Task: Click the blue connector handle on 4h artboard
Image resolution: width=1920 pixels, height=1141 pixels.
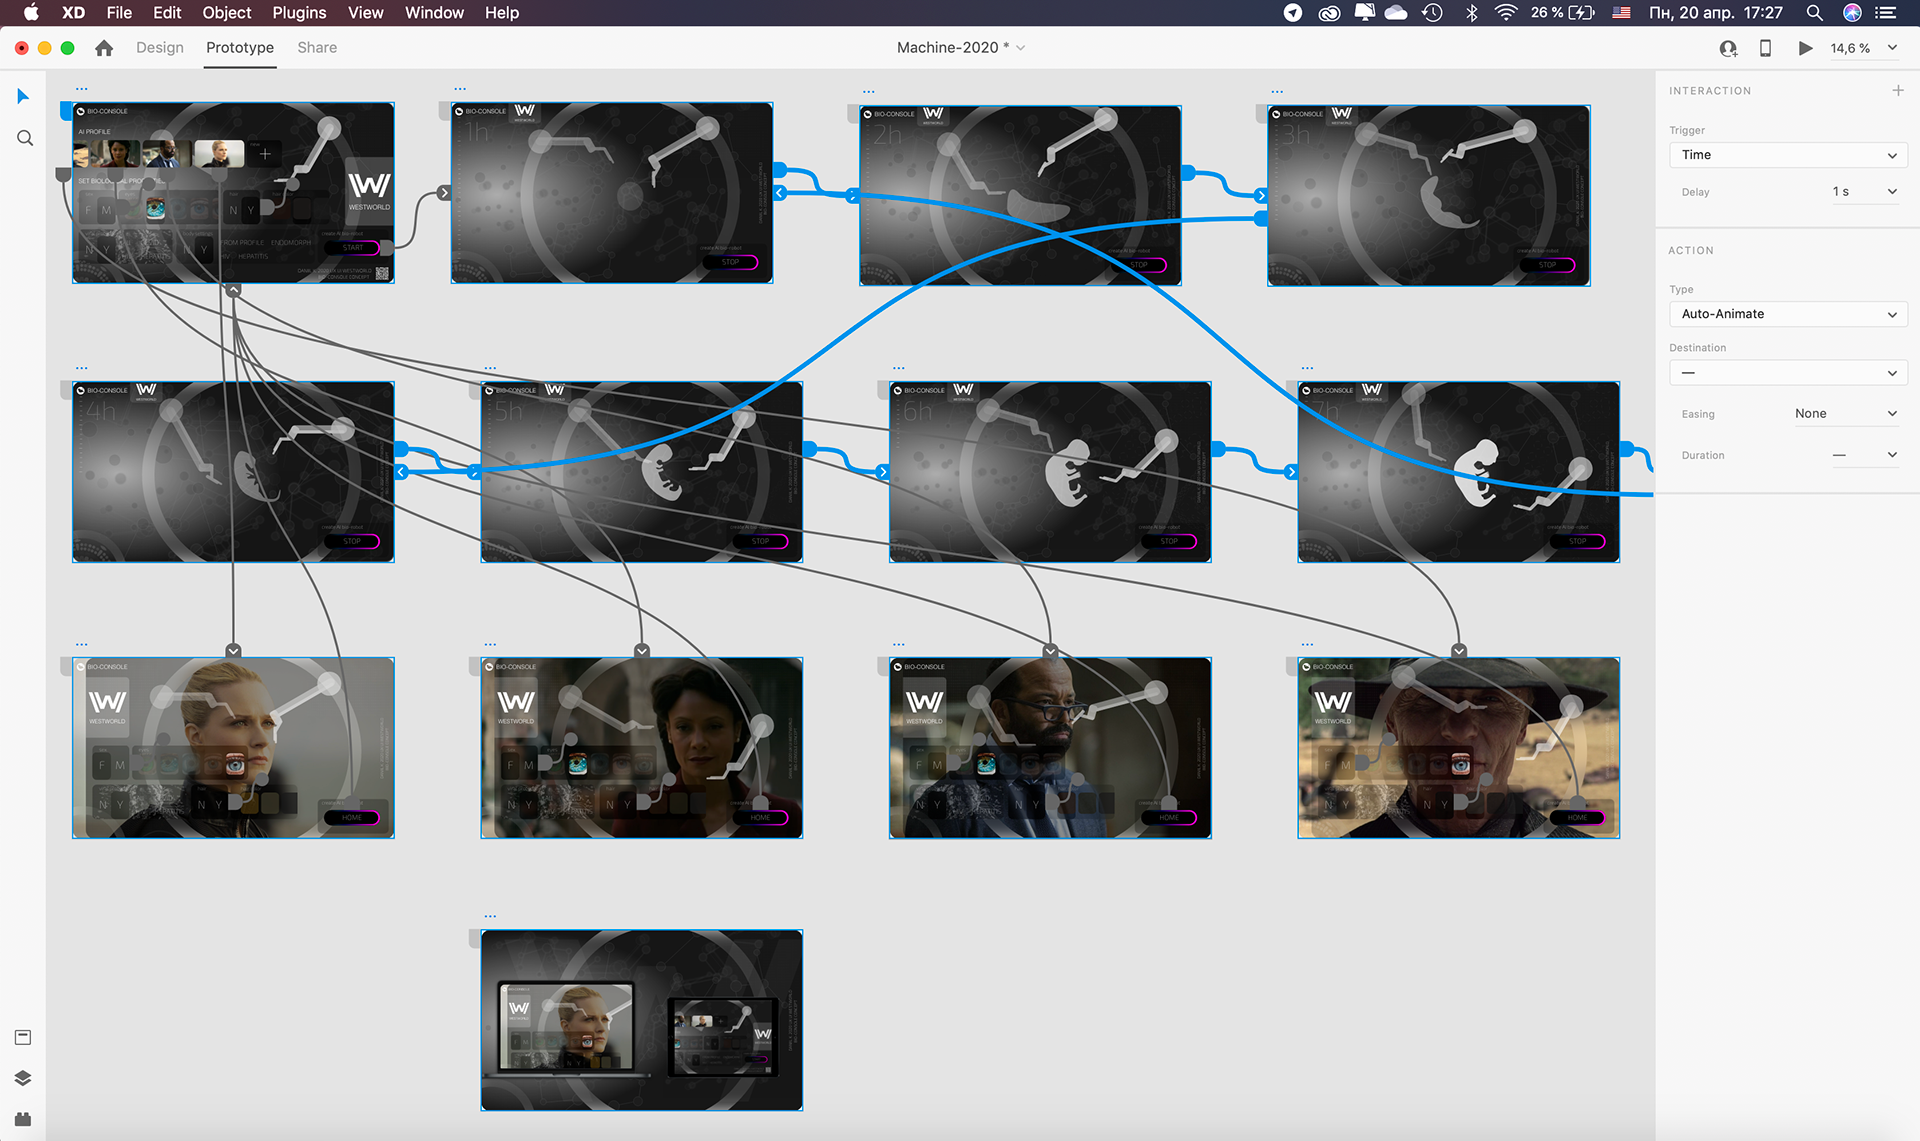Action: (x=401, y=449)
